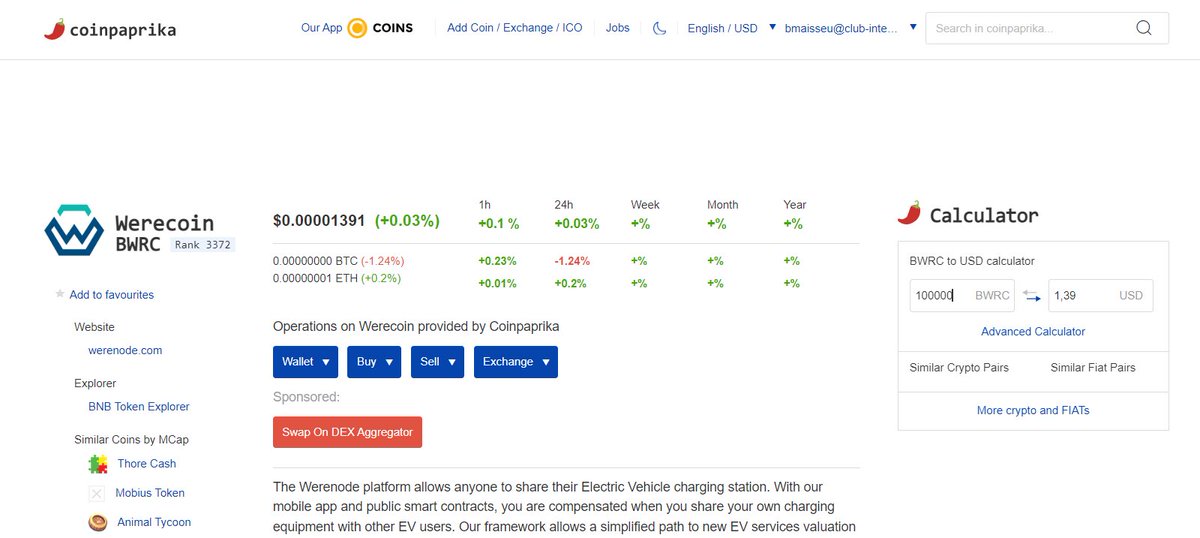Click the 0.00000000 BTC price row

click(339, 261)
